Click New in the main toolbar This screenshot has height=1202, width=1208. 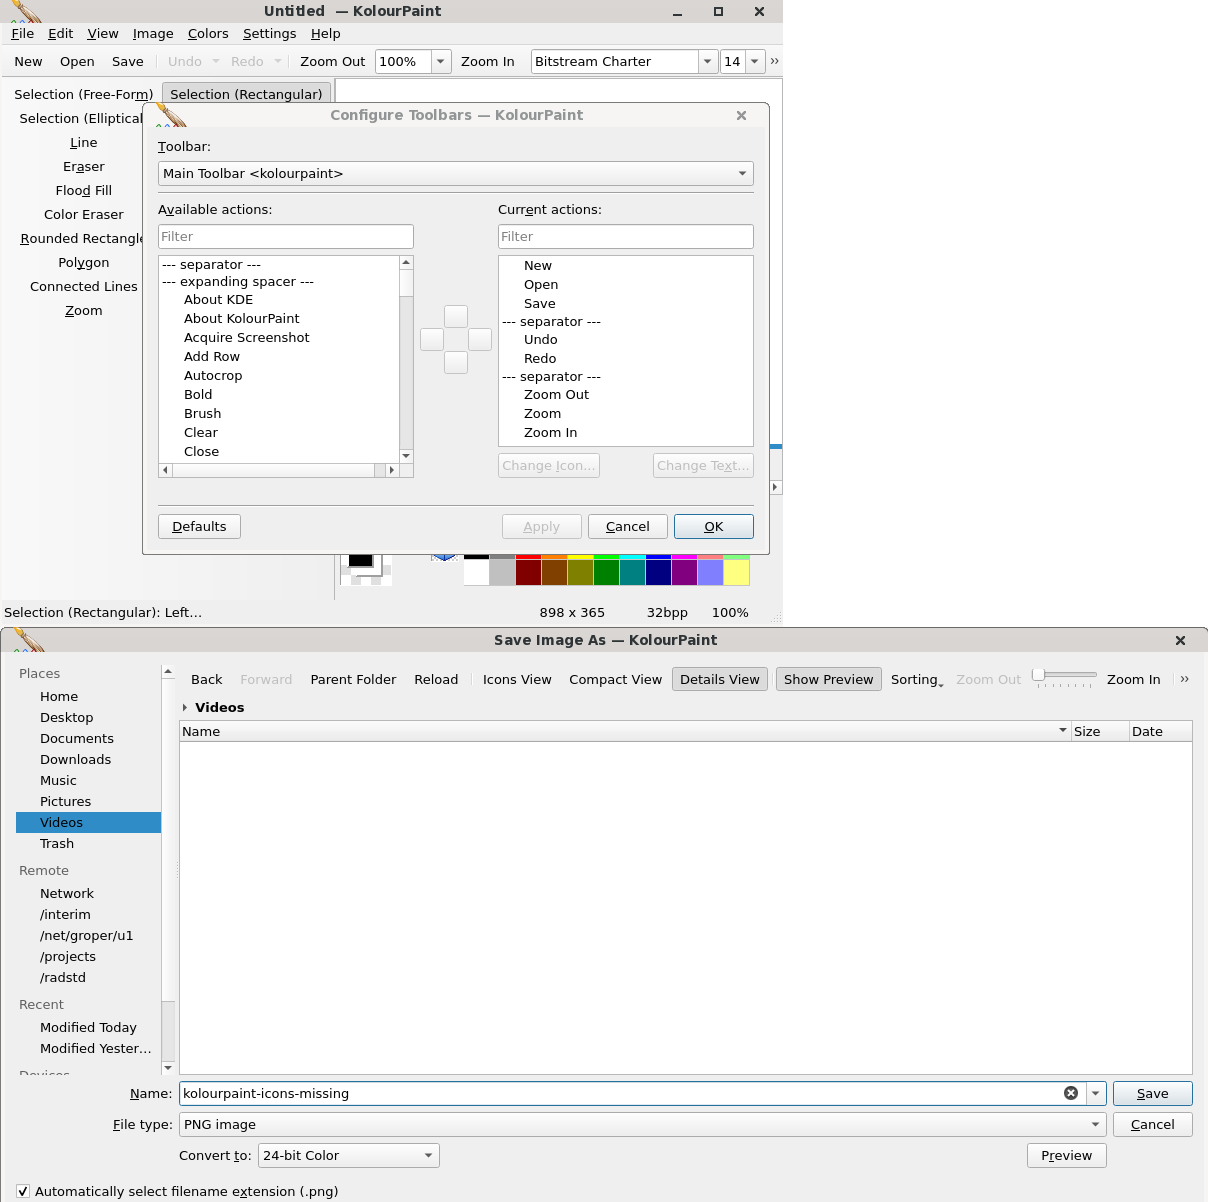(28, 61)
